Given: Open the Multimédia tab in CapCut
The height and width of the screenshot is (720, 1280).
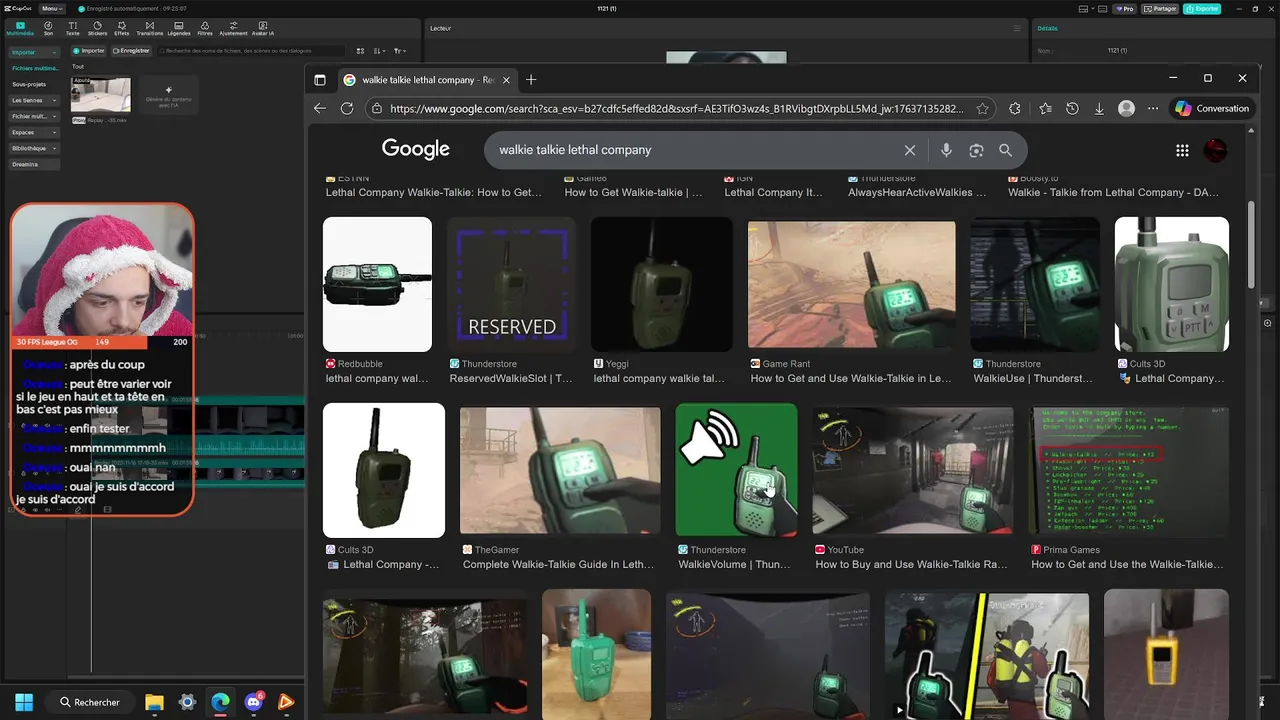Looking at the screenshot, I should 20,28.
